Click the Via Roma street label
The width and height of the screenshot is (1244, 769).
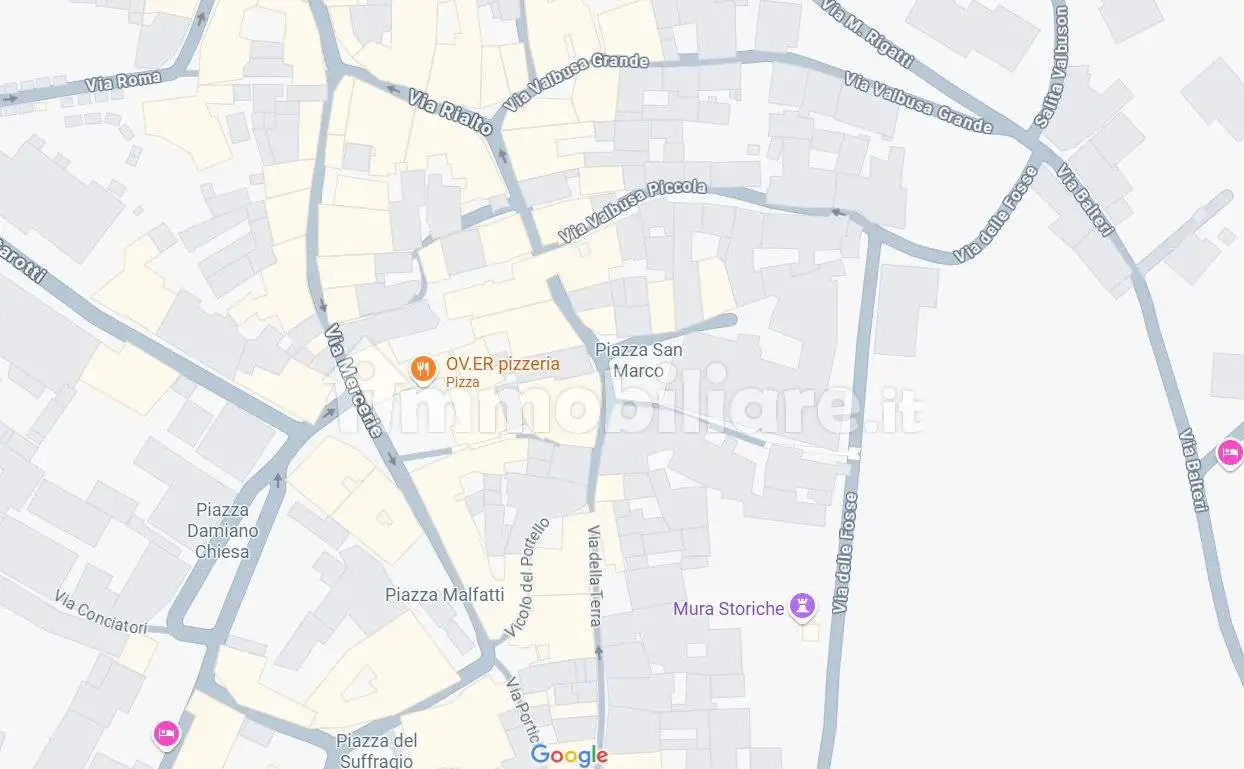coord(125,82)
